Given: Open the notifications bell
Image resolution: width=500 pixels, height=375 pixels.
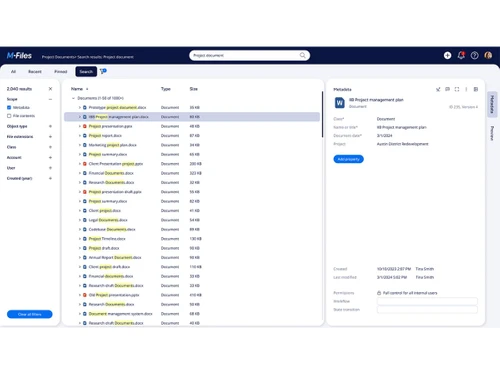Looking at the screenshot, I should pos(461,55).
